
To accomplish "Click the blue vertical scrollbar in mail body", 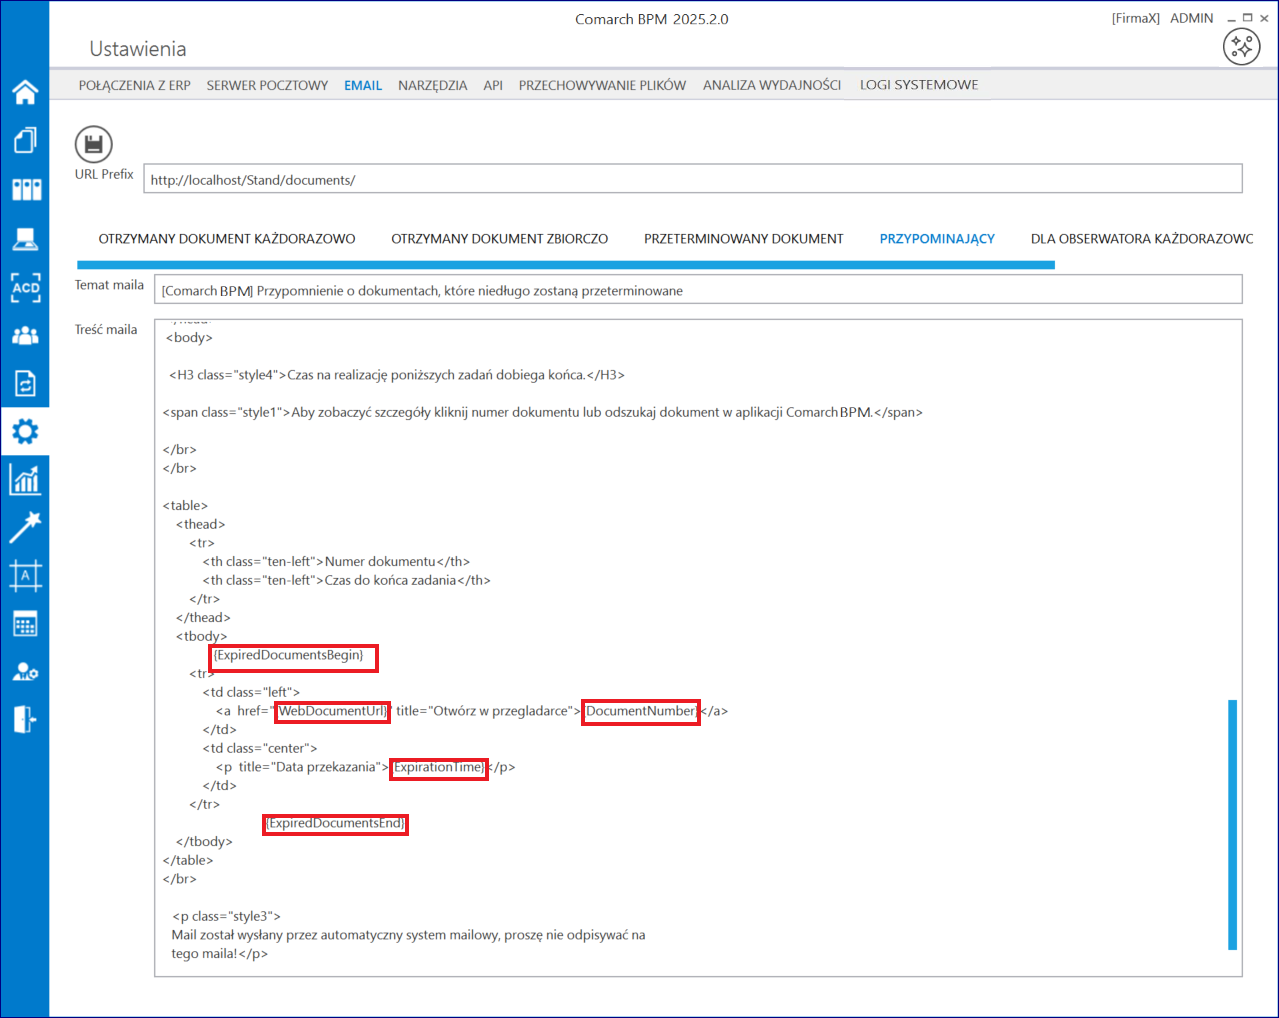I will [x=1232, y=824].
